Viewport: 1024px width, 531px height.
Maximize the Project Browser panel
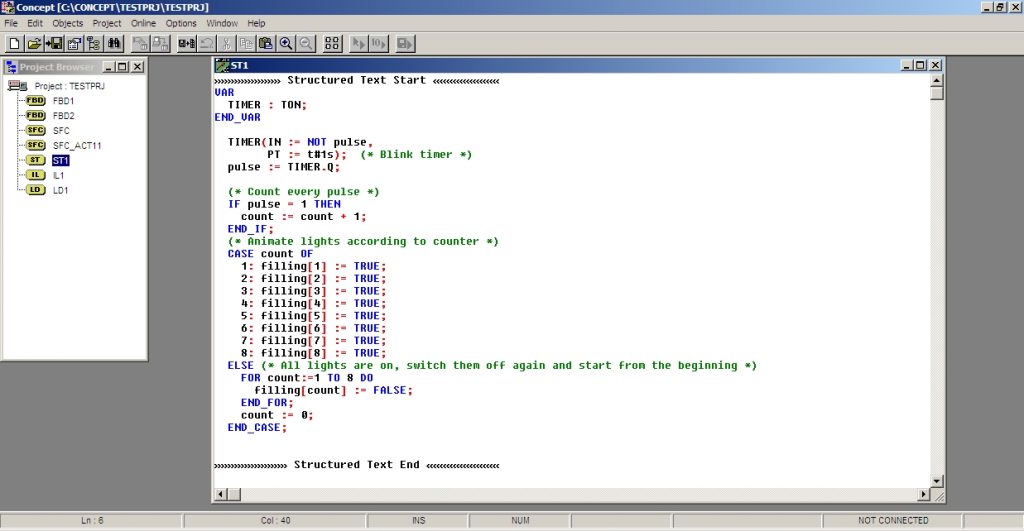122,67
